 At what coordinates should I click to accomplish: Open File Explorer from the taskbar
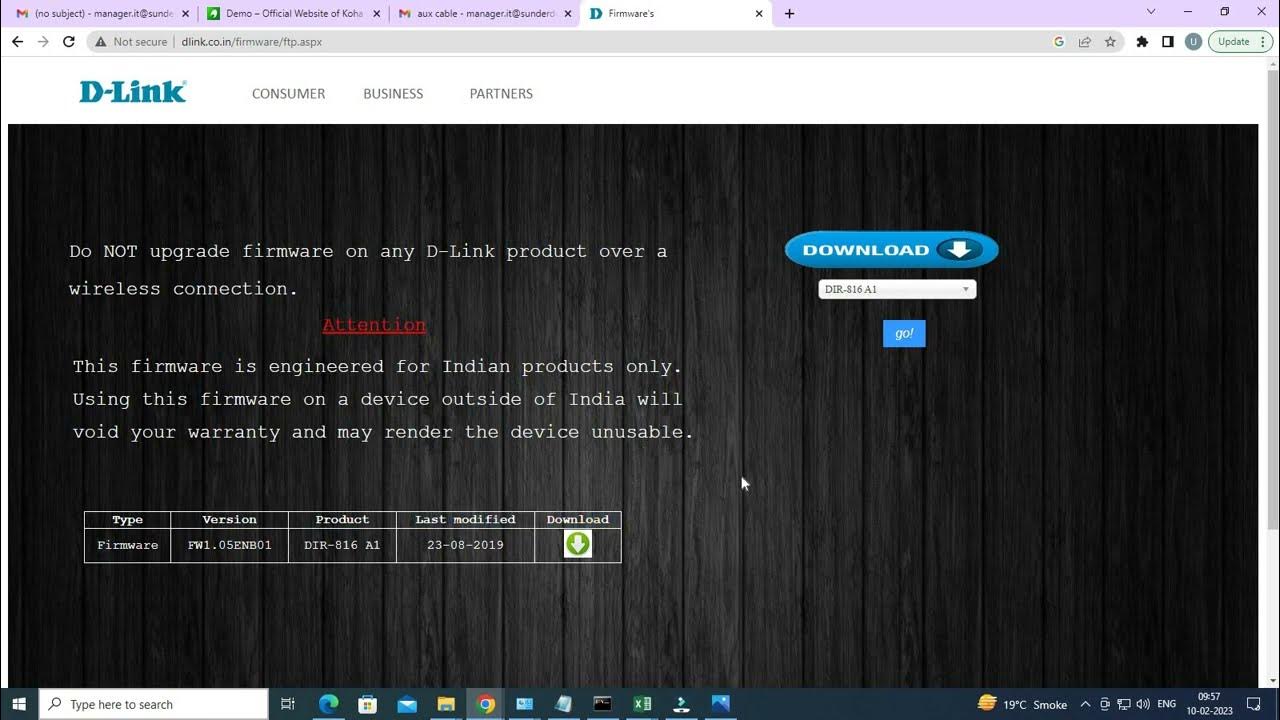click(x=446, y=704)
